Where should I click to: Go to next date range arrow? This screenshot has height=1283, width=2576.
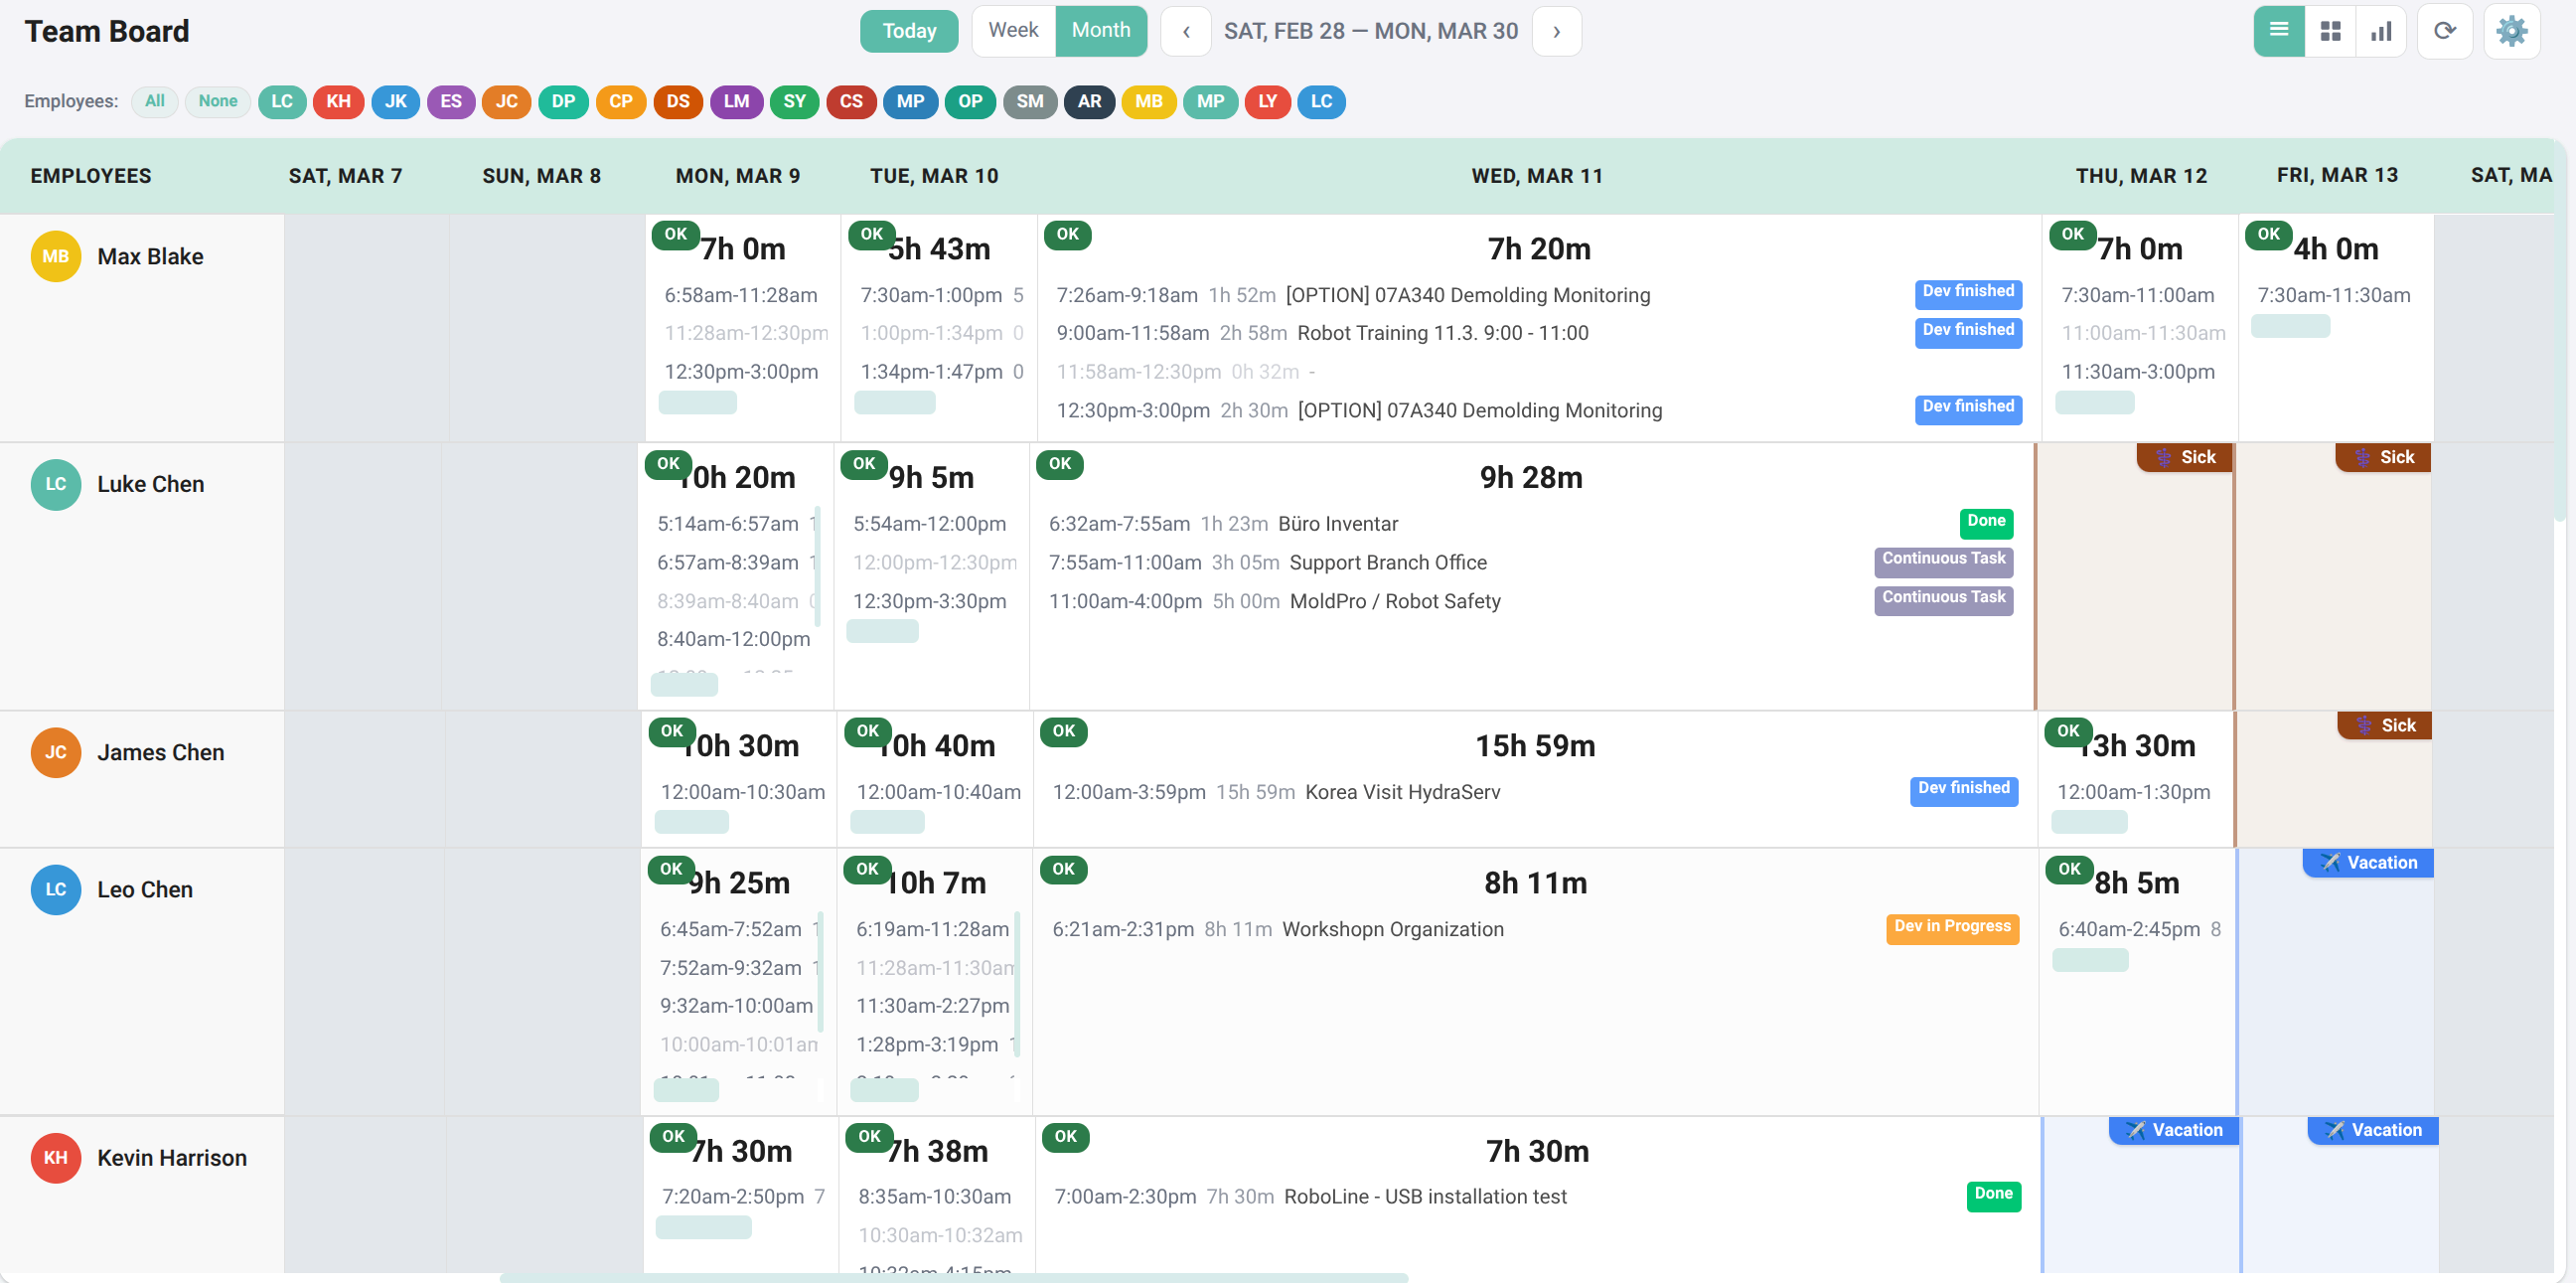[1556, 31]
